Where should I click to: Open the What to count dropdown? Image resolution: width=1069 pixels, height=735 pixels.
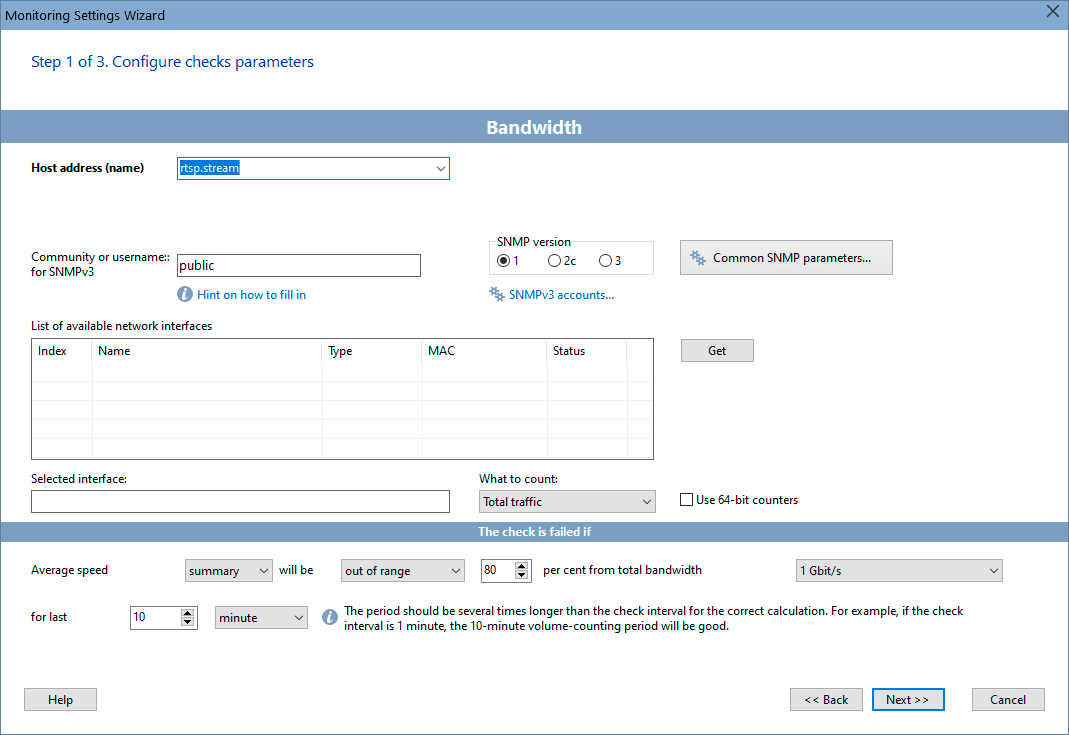click(648, 501)
